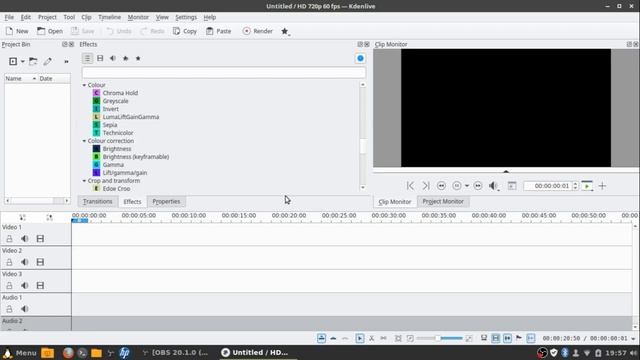640x360 pixels.
Task: Show audio effects filter icon
Action: tap(113, 58)
